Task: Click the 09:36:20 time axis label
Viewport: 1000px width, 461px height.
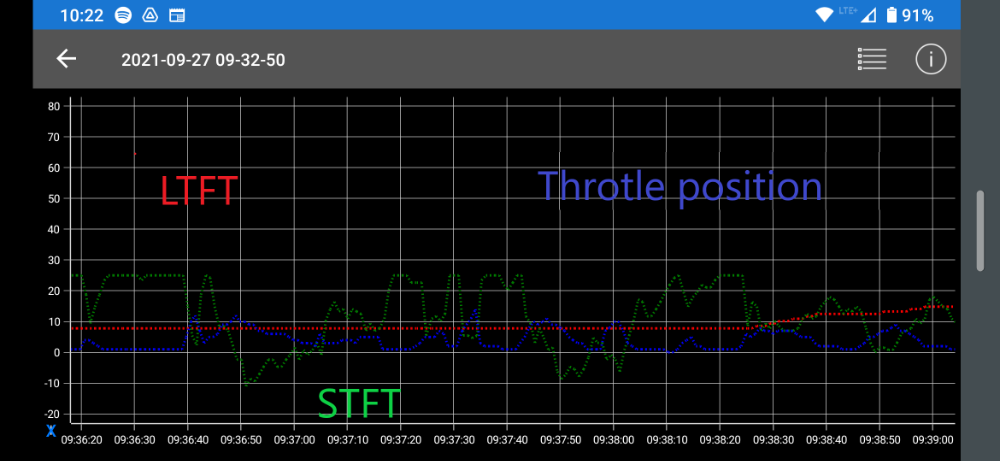Action: pos(81,438)
